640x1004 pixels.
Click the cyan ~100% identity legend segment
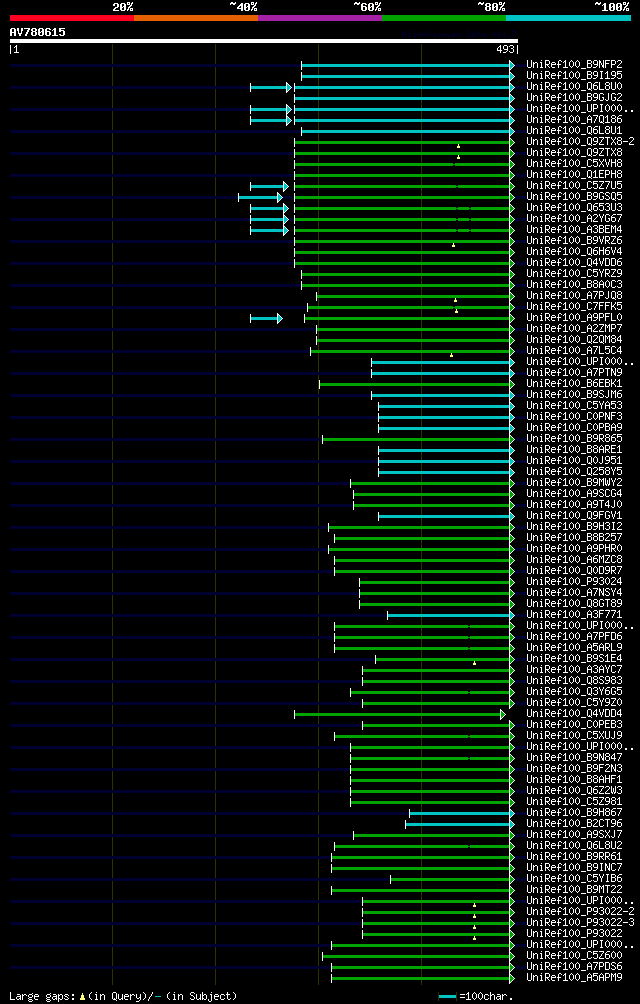568,18
